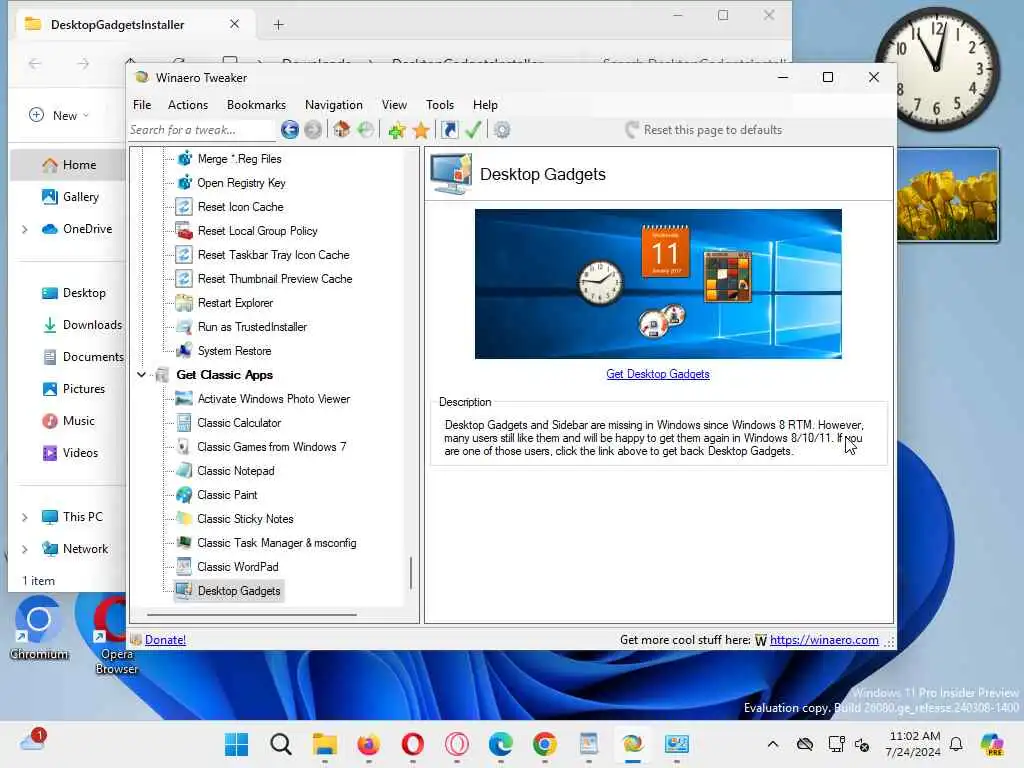This screenshot has width=1024, height=768.
Task: Click the Donate! link
Action: 165,640
